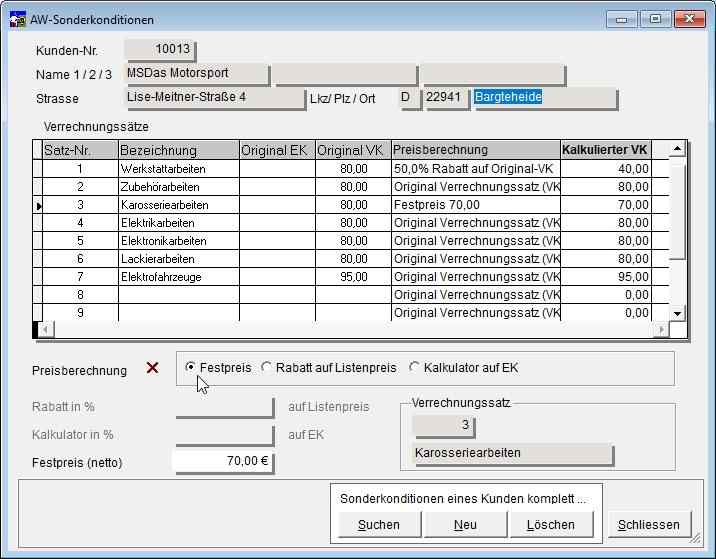Select the Karosseriearbeiten table cell
This screenshot has width=716, height=559.
[179, 205]
